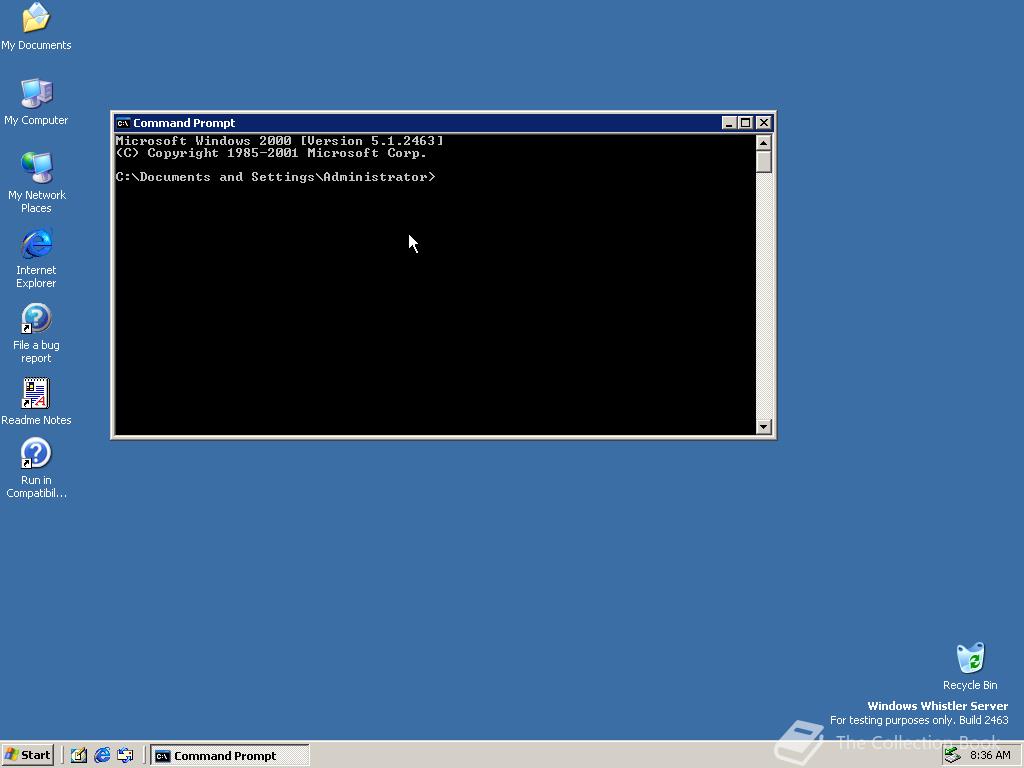The width and height of the screenshot is (1024, 768).
Task: Select the Run in Compatibility shortcut
Action: click(36, 468)
